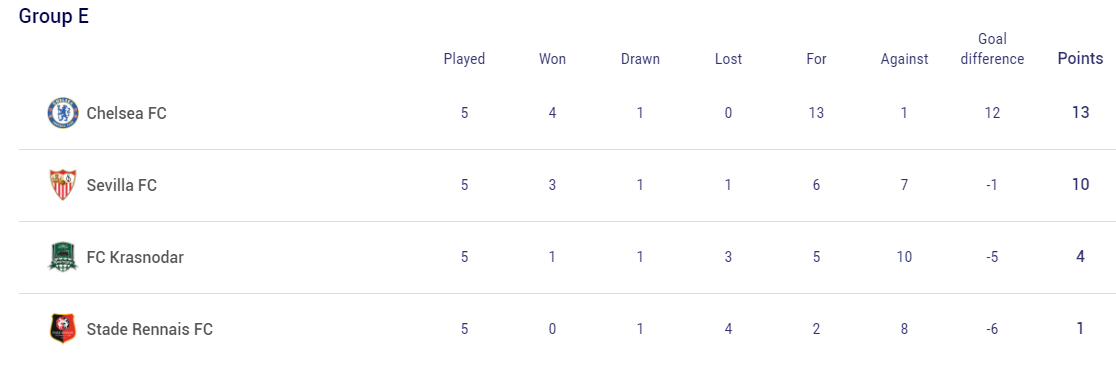This screenshot has width=1116, height=372.
Task: Open the Chelsea FC team link
Action: click(127, 113)
